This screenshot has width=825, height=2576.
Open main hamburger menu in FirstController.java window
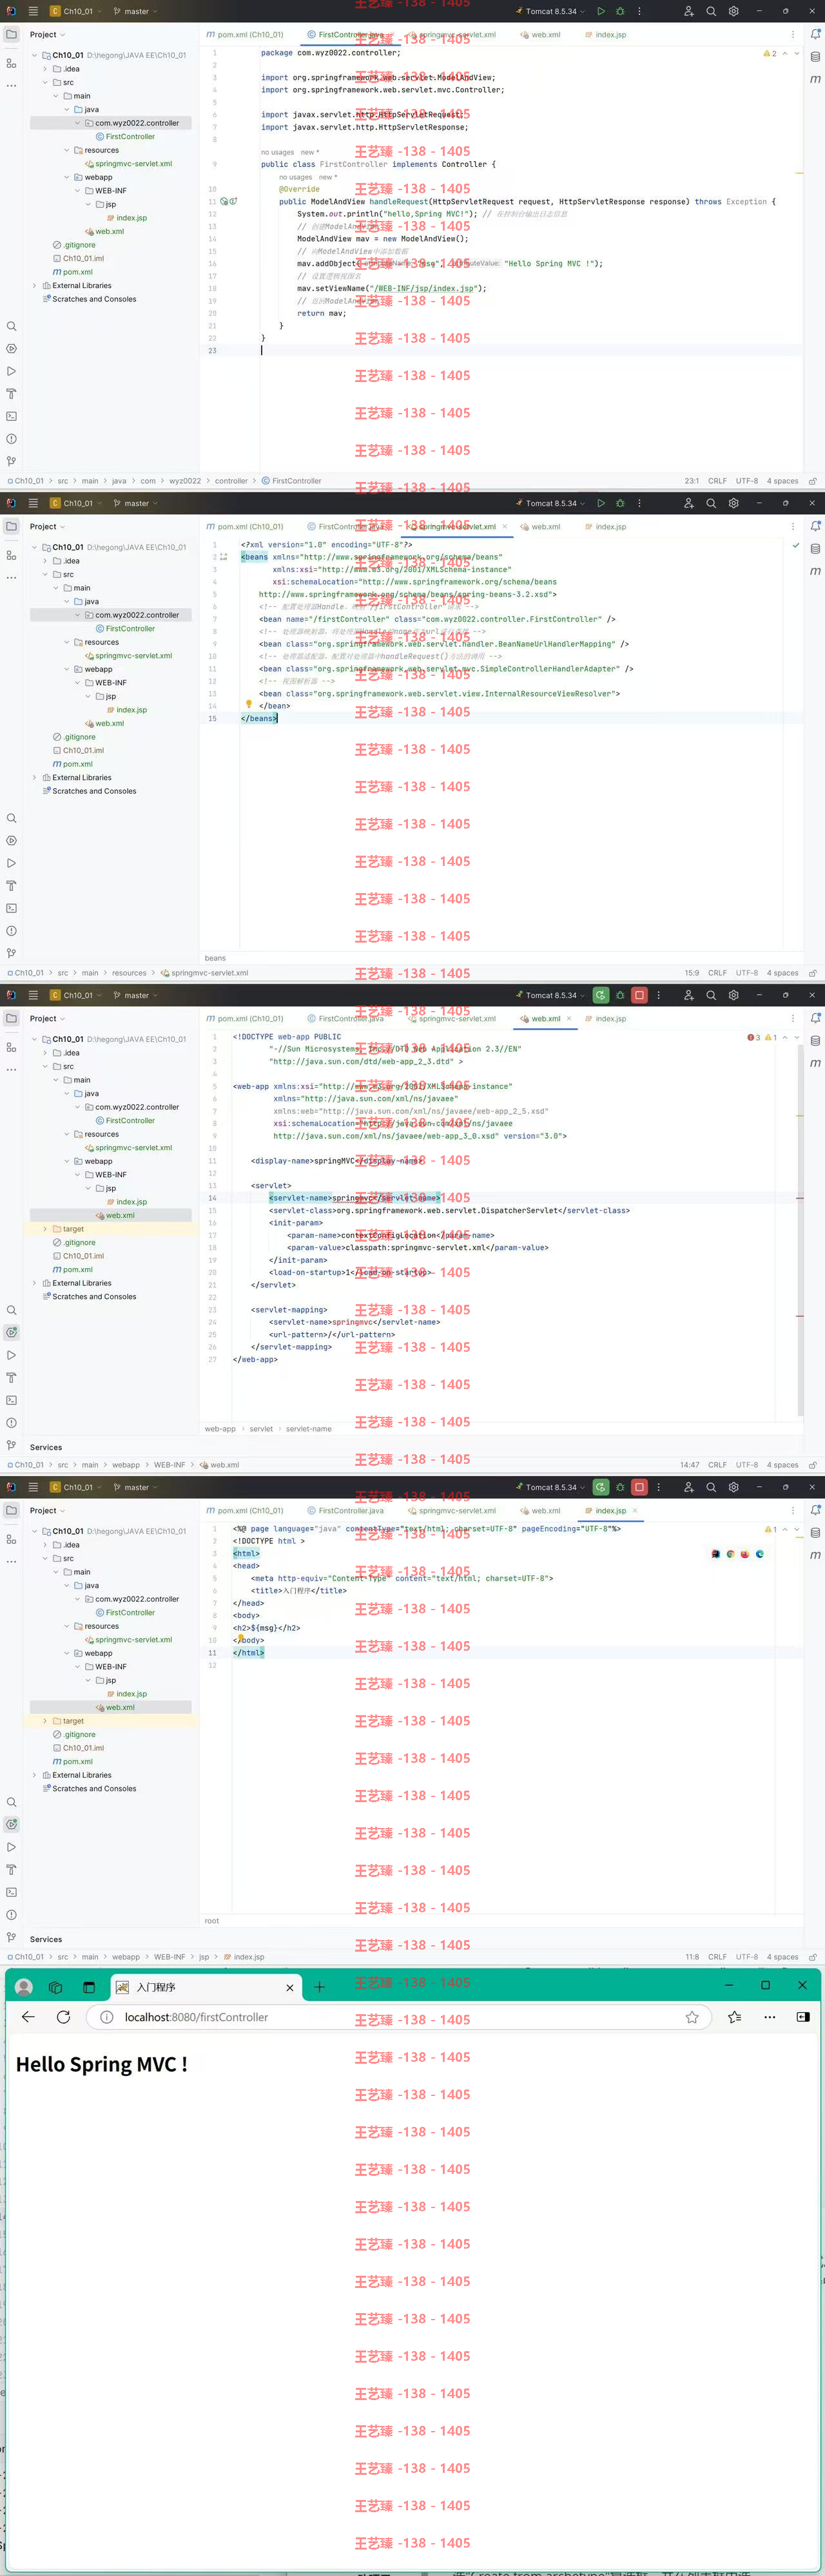(33, 11)
